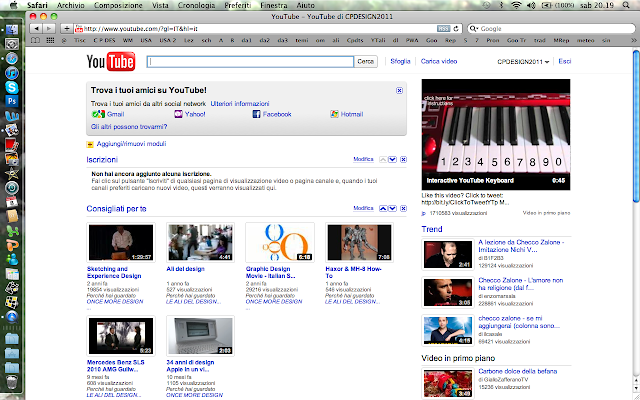
Task: Play Interactive YouTube Keyboard video
Action: [x=496, y=134]
